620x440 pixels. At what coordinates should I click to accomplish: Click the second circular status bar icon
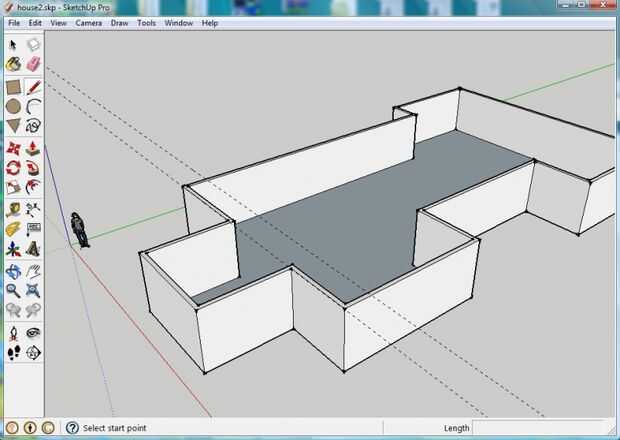(30, 428)
